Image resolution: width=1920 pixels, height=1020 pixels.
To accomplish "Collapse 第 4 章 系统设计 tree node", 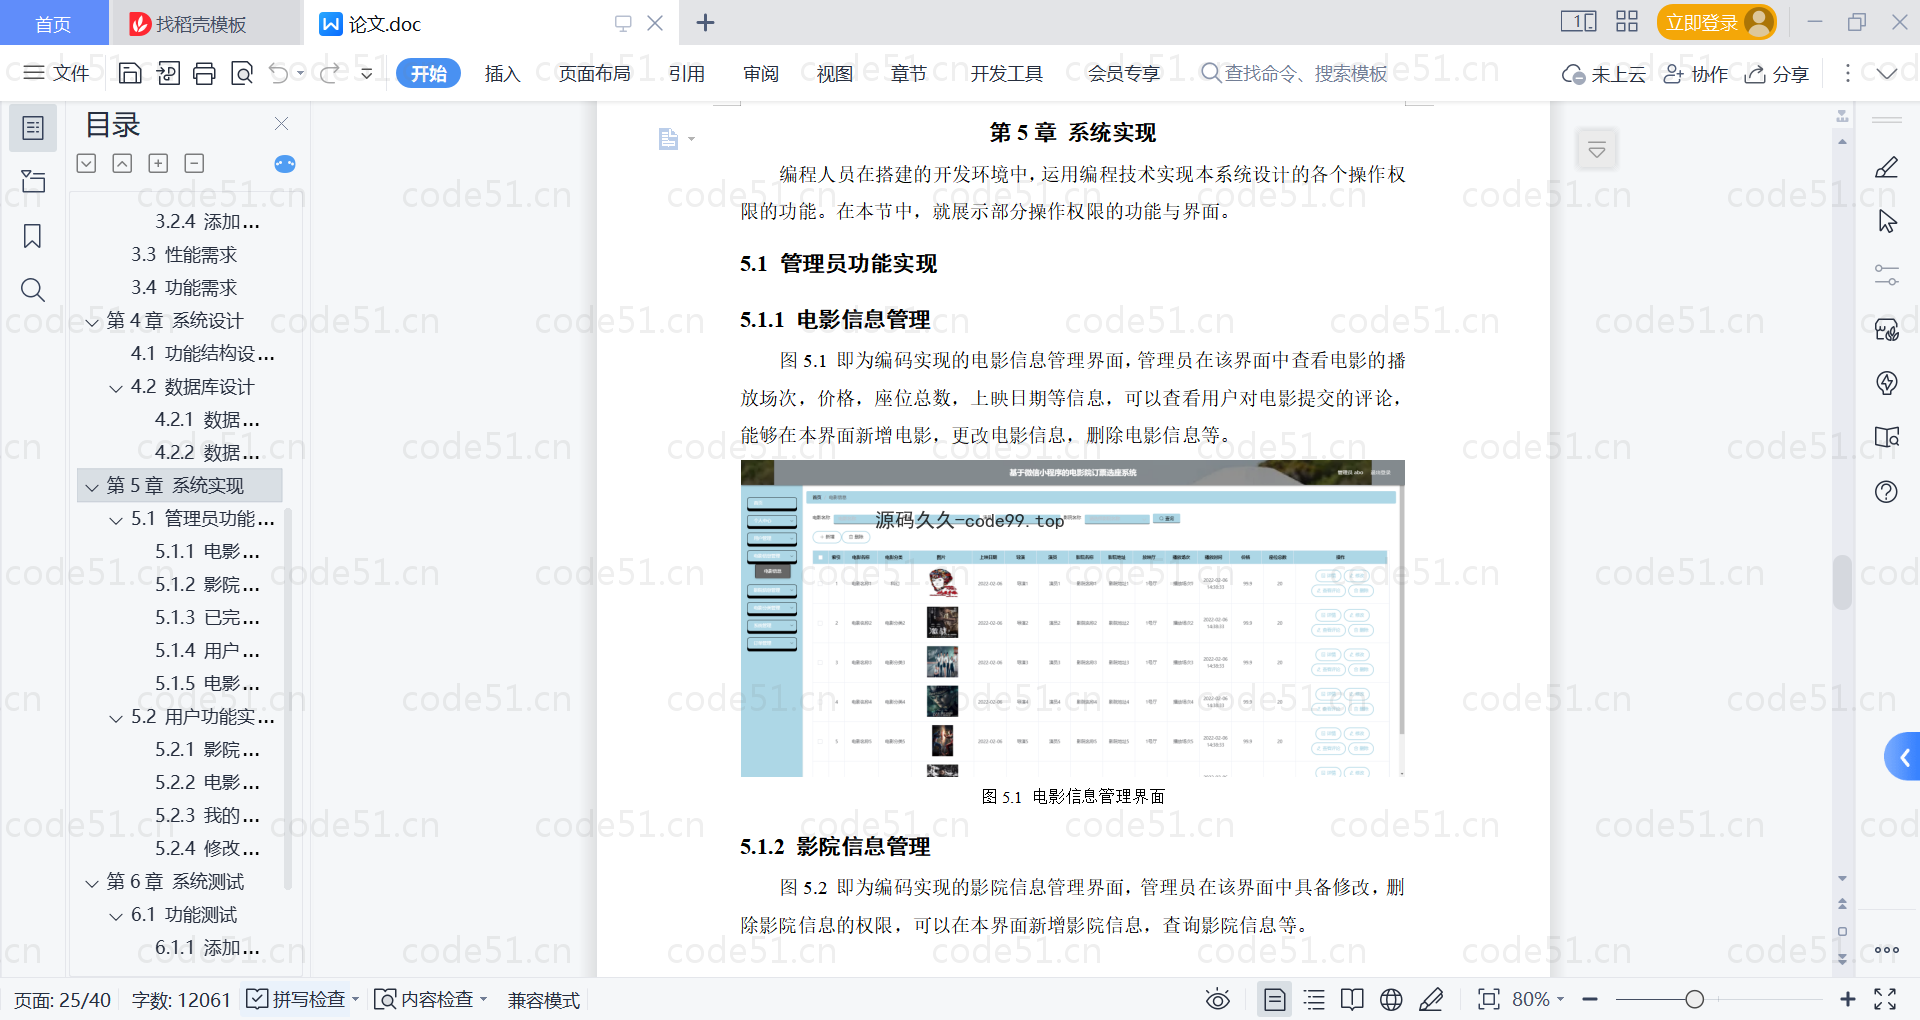I will [92, 322].
